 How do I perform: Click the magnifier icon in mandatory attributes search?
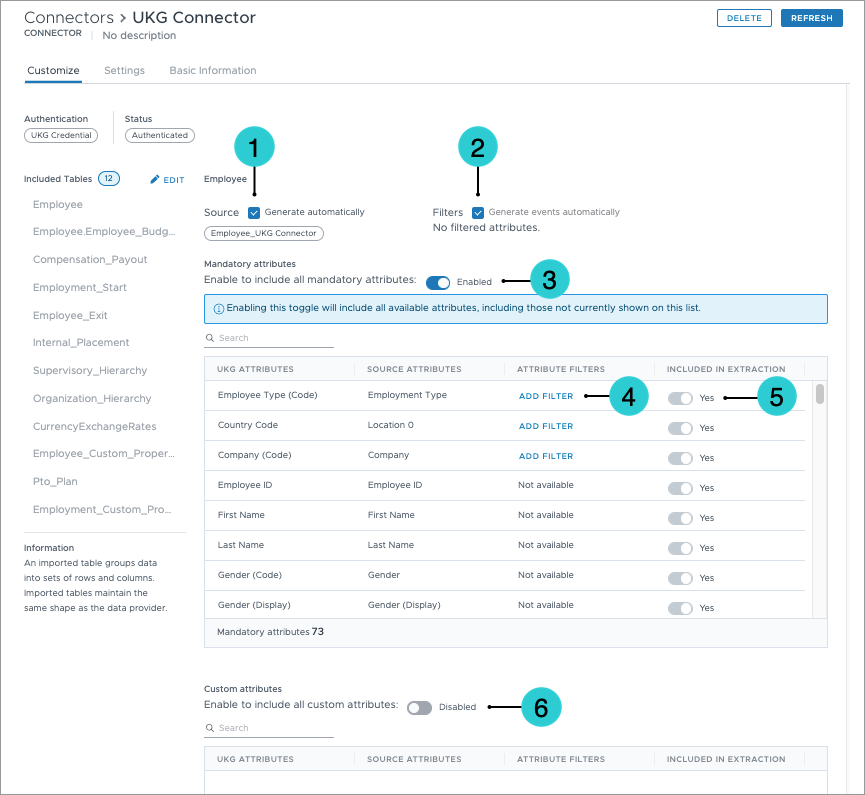click(x=210, y=338)
